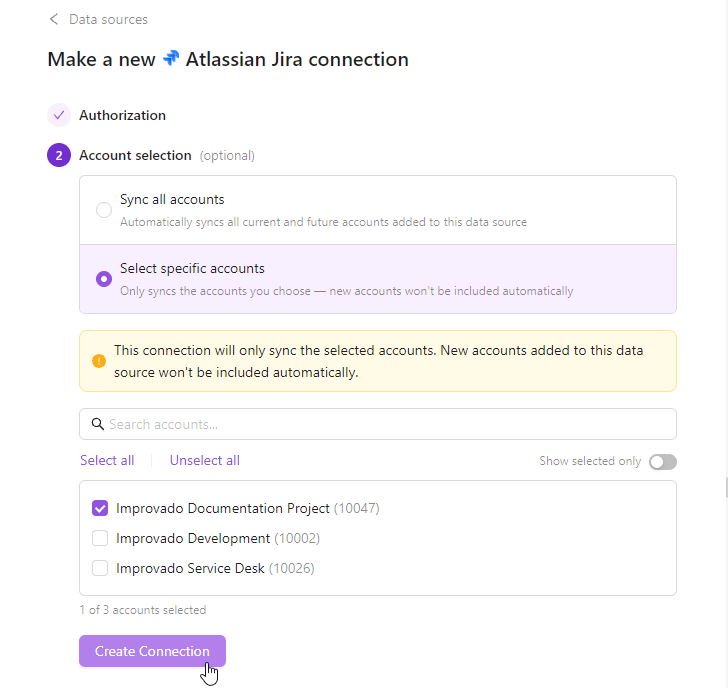728x688 pixels.
Task: Enable the Show selected only toggle
Action: point(663,461)
